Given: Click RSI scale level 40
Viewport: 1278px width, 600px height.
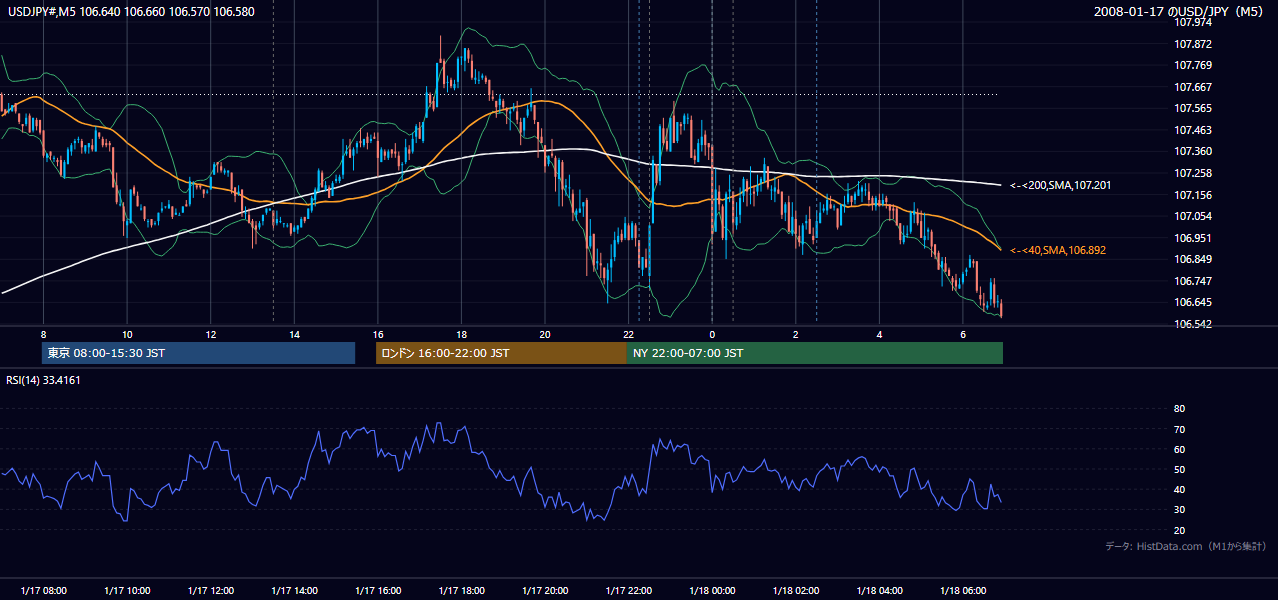Looking at the screenshot, I should [x=1179, y=490].
